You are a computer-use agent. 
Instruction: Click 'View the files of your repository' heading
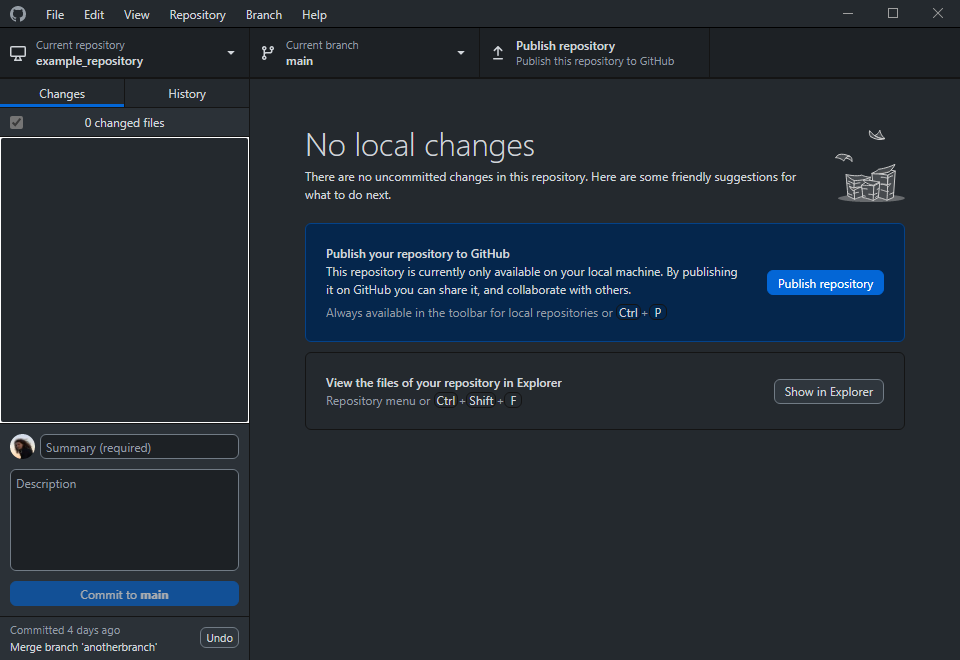[443, 383]
